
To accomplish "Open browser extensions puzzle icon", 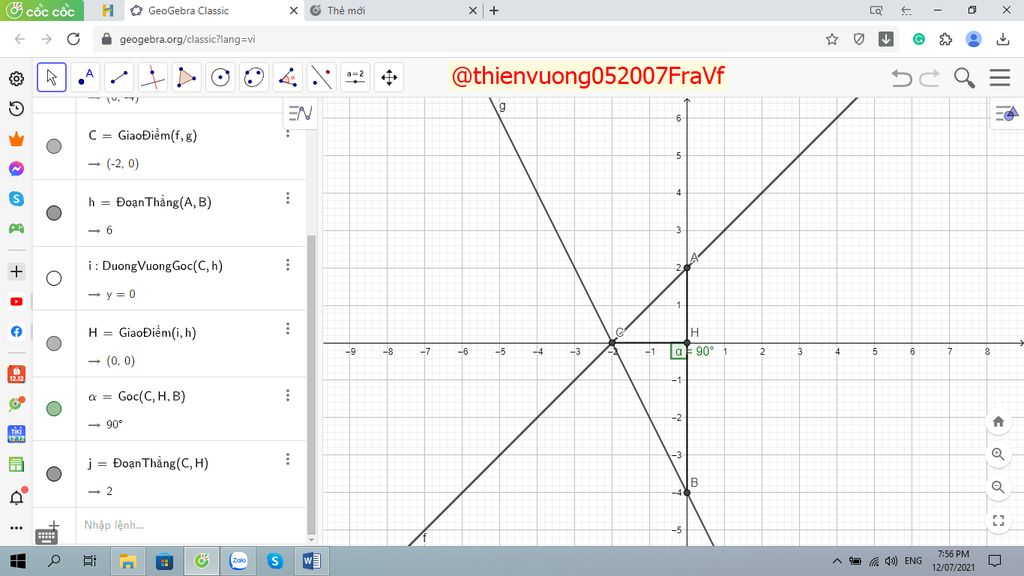I will pos(946,39).
